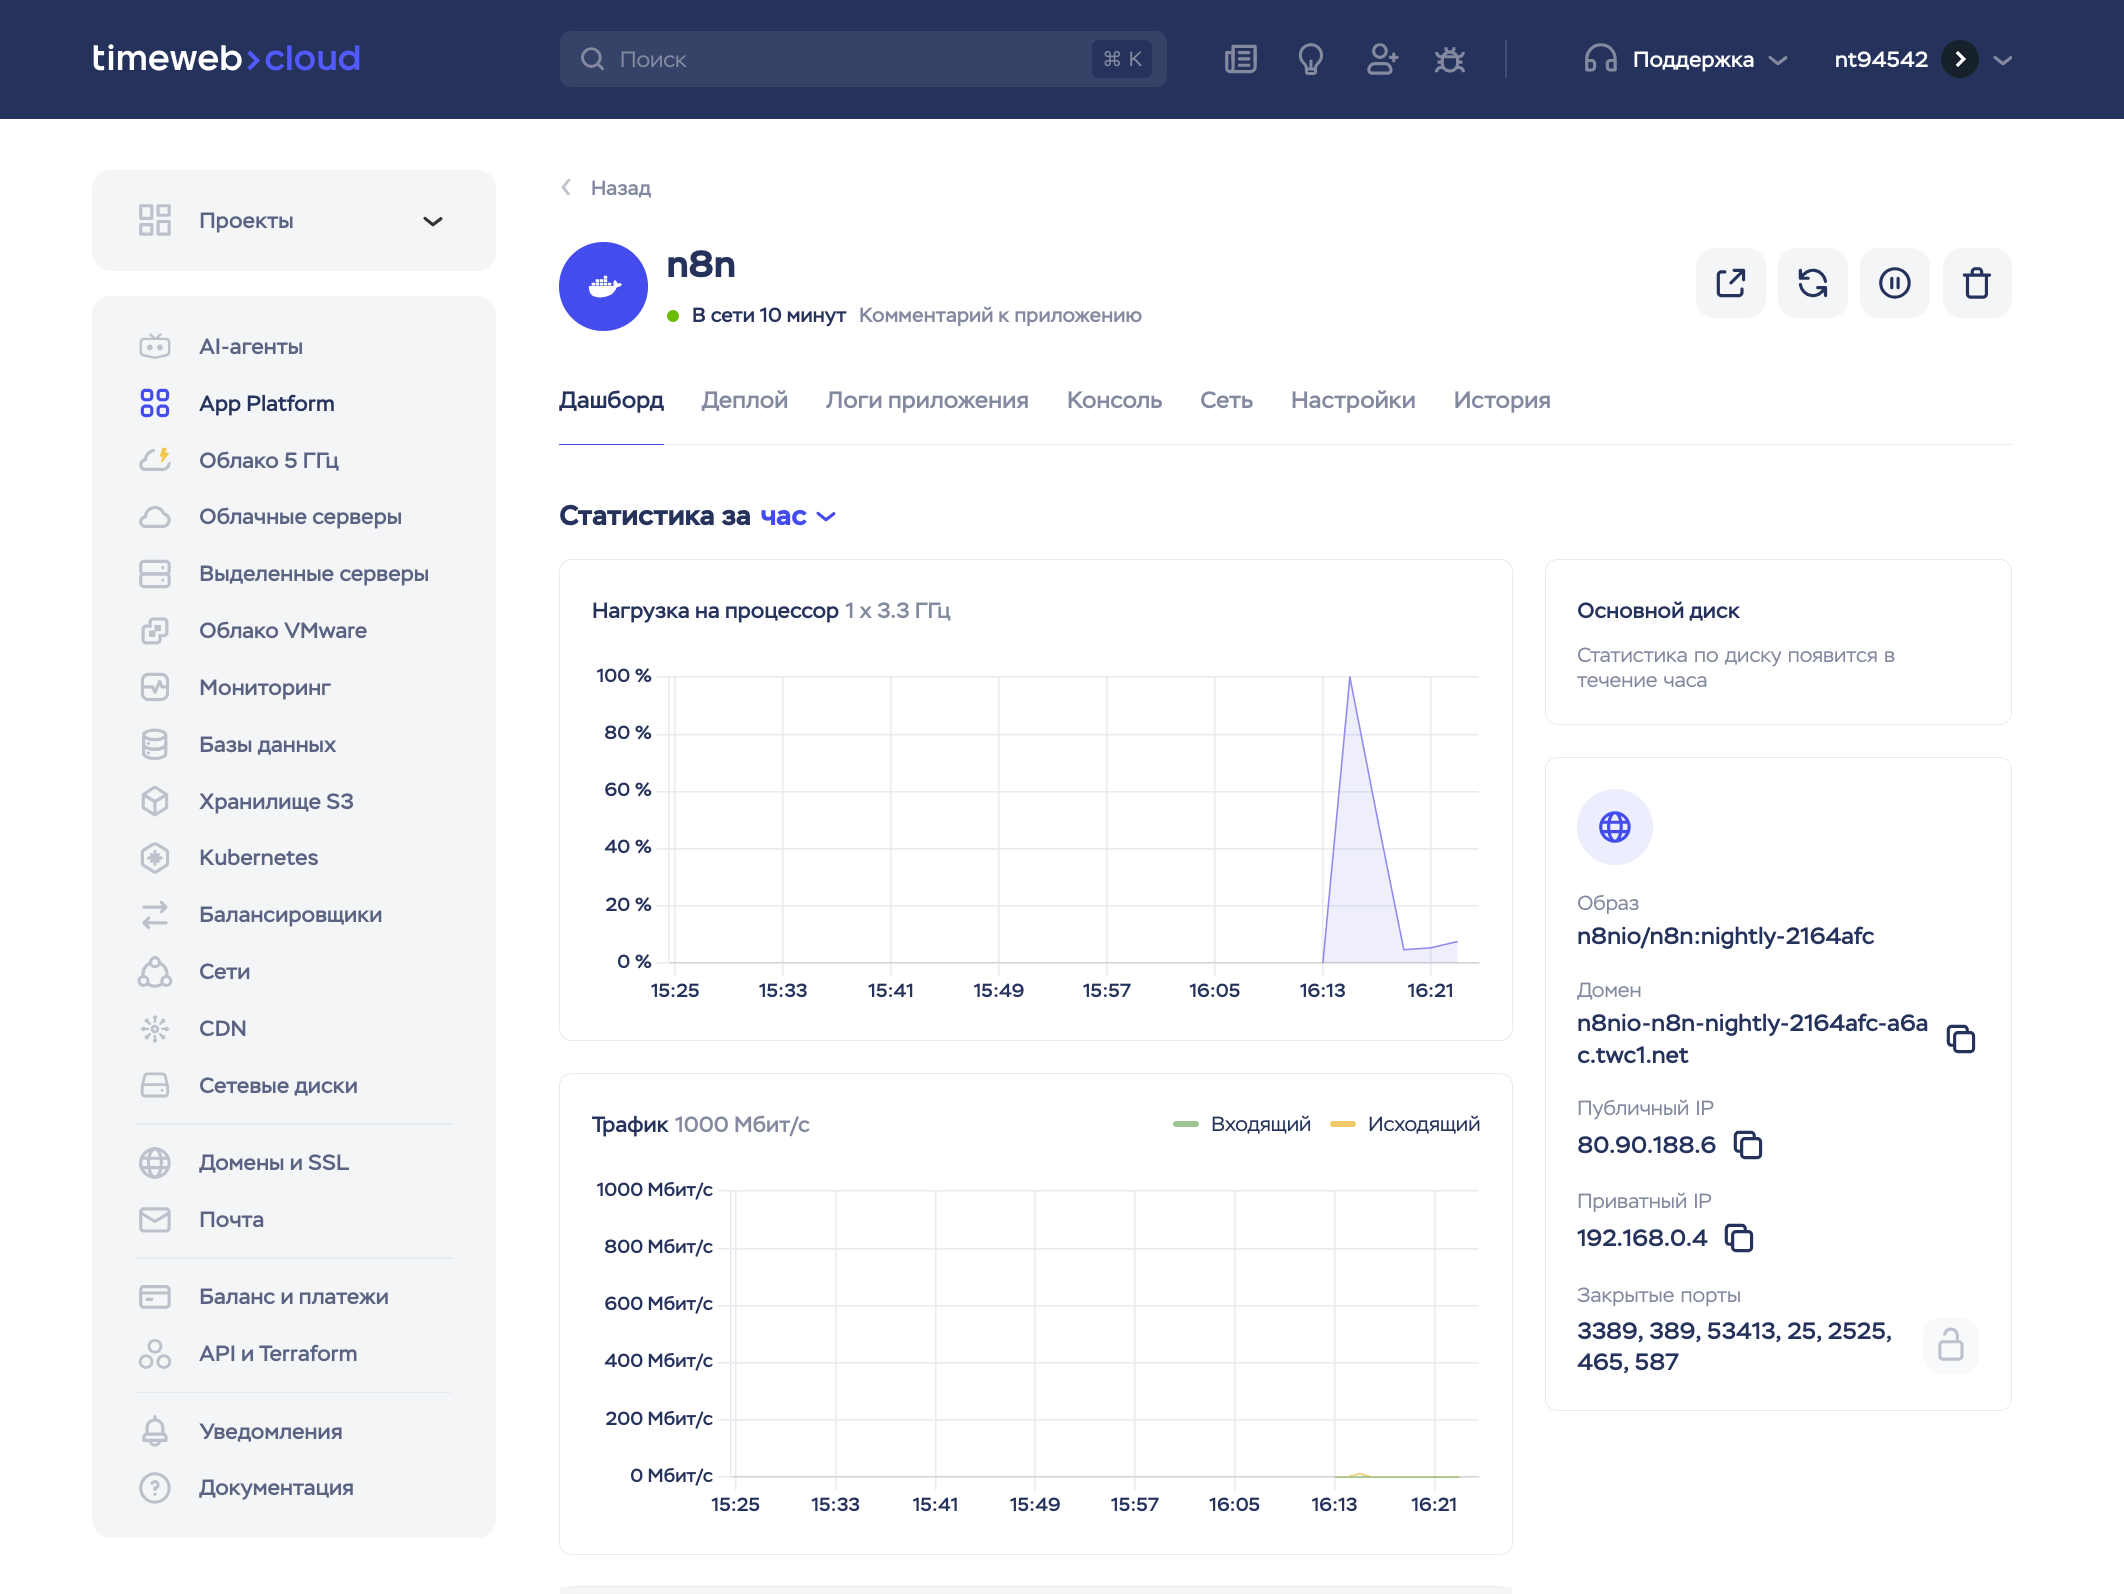The height and width of the screenshot is (1594, 2124).
Task: Open the Сеть tab
Action: [1226, 400]
